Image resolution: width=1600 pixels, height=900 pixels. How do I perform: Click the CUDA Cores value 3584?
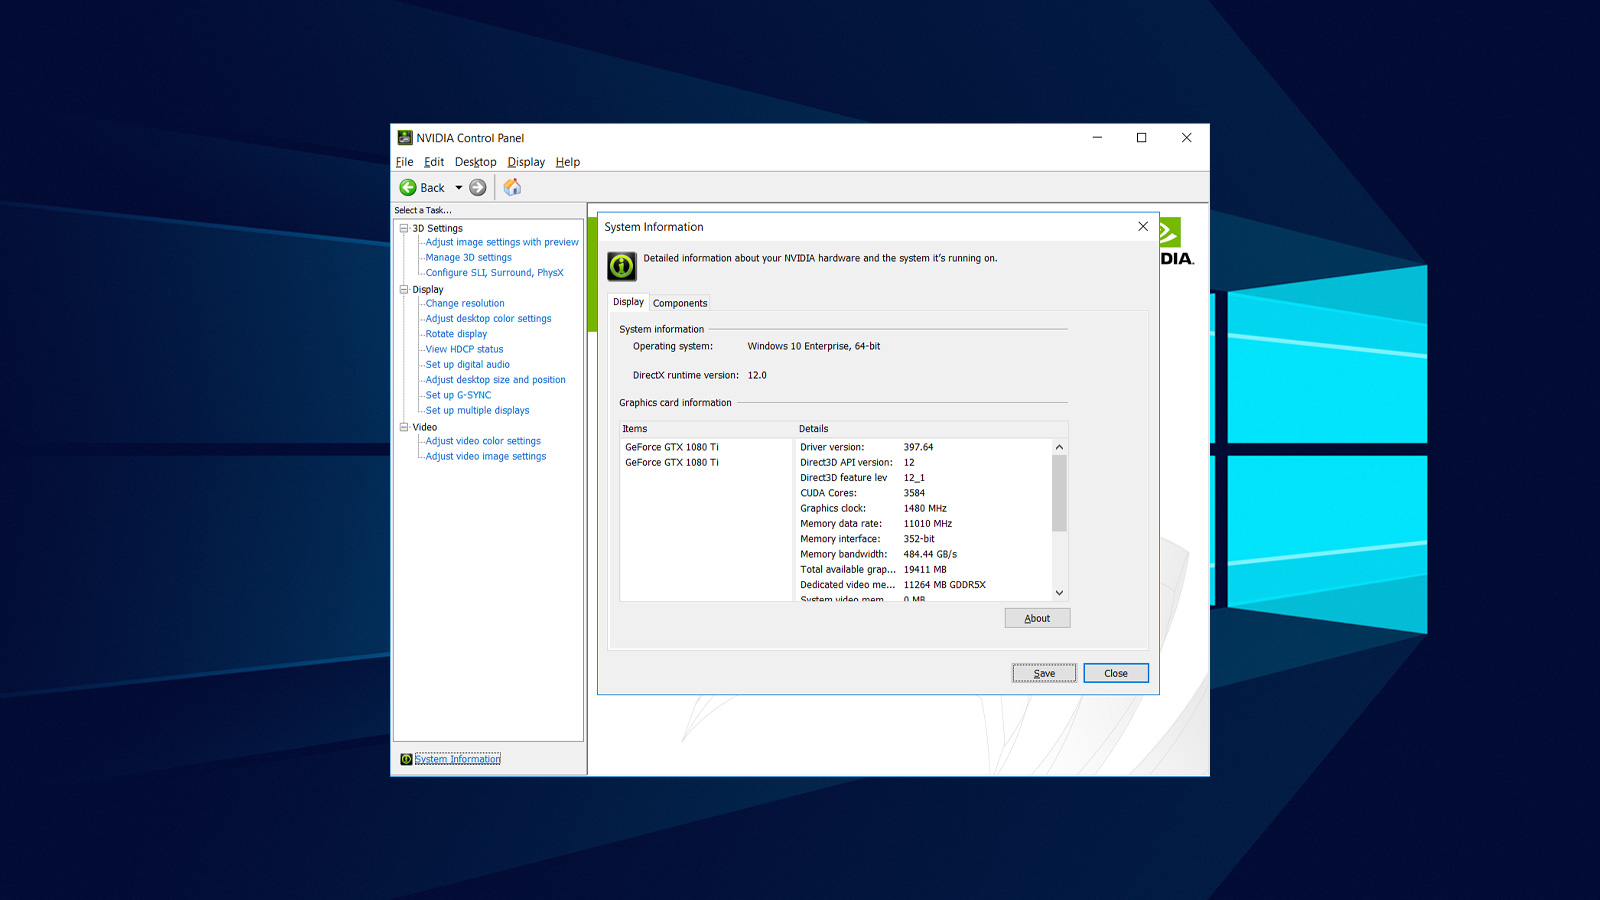[914, 493]
